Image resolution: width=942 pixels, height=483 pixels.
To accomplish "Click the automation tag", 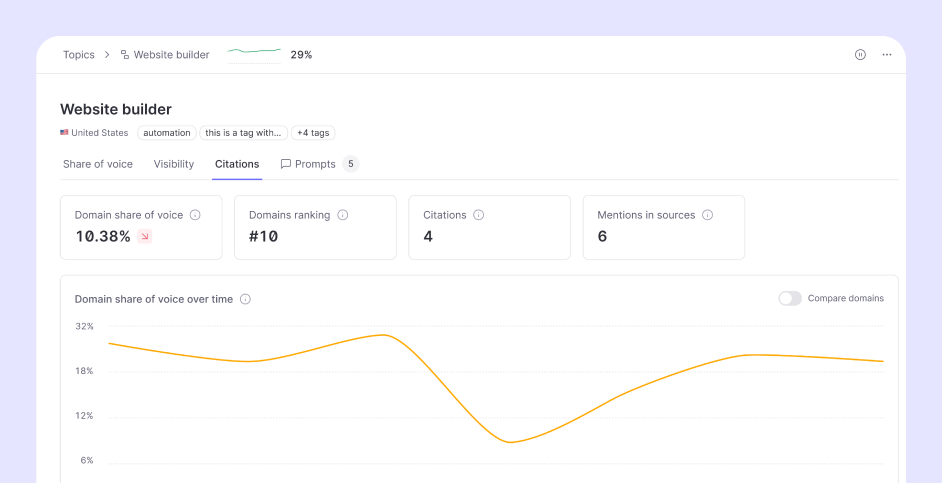I will click(167, 133).
